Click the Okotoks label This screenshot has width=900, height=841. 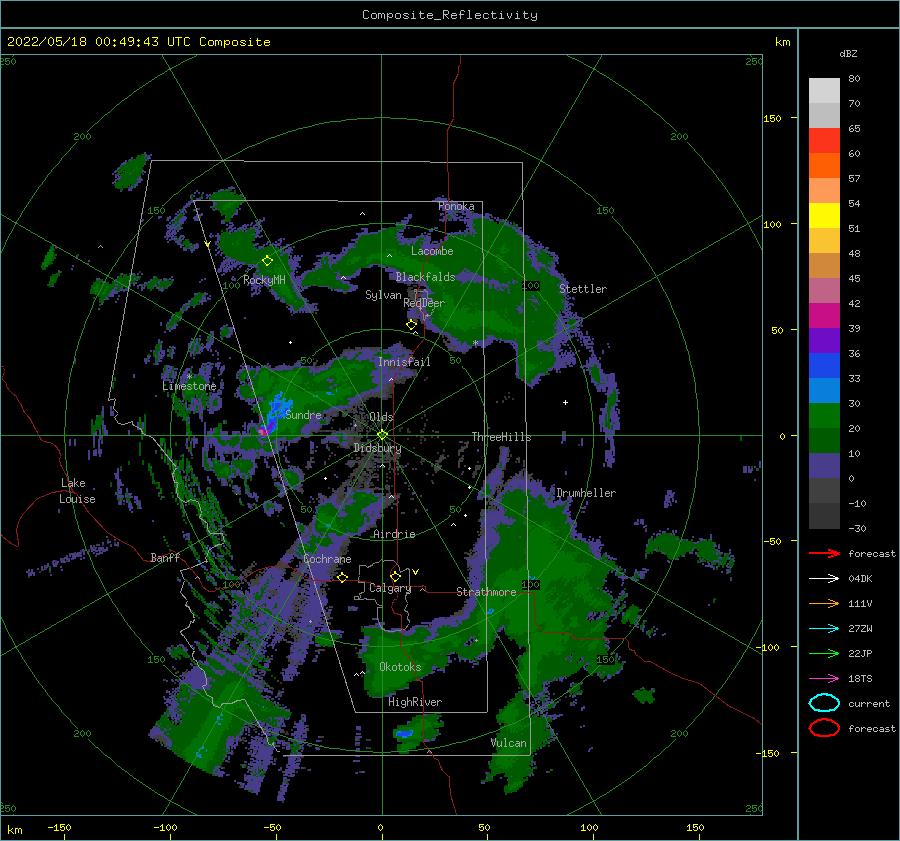pyautogui.click(x=400, y=667)
